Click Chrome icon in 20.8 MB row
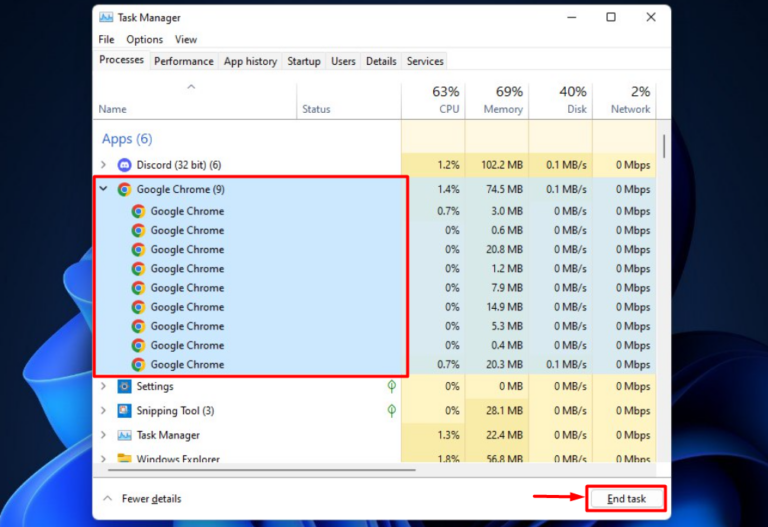The image size is (768, 527). click(x=139, y=250)
